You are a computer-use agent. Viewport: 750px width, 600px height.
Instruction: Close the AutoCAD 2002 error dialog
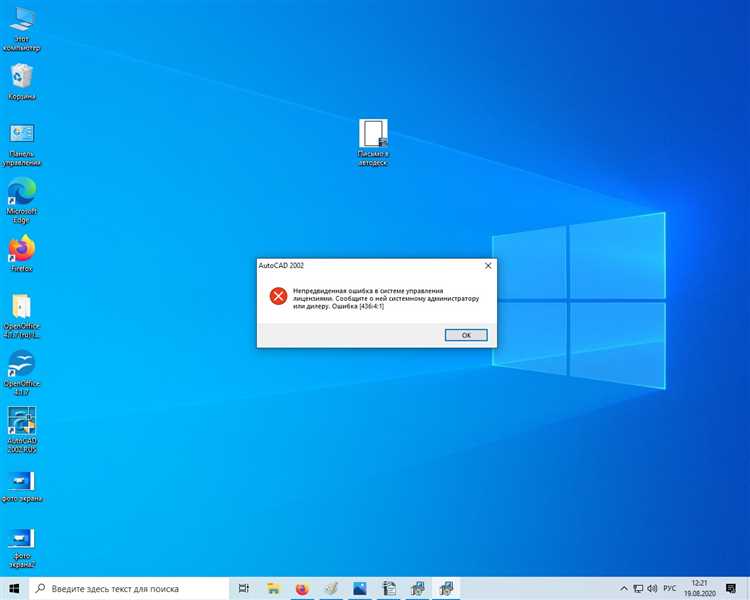click(x=488, y=266)
